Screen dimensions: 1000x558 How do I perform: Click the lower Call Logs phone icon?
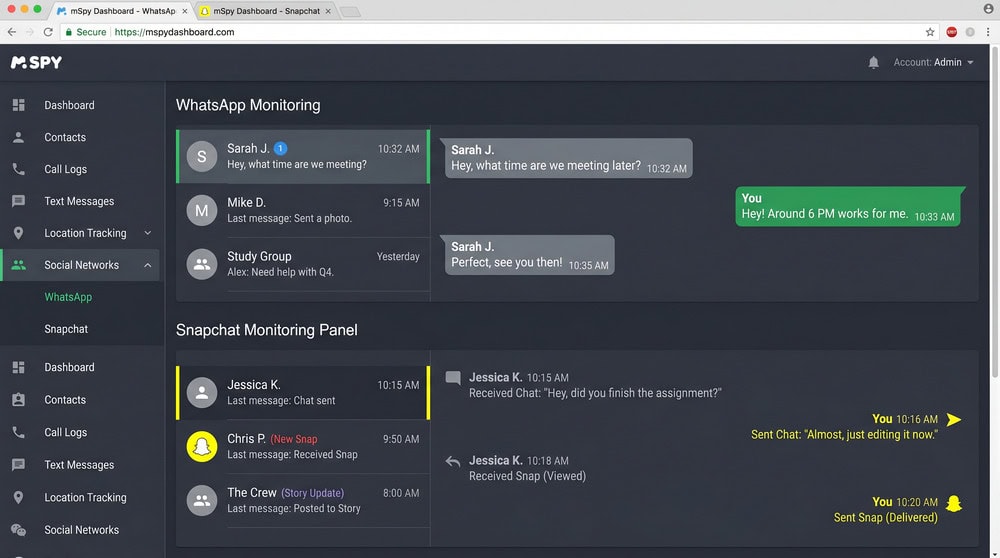pos(18,432)
